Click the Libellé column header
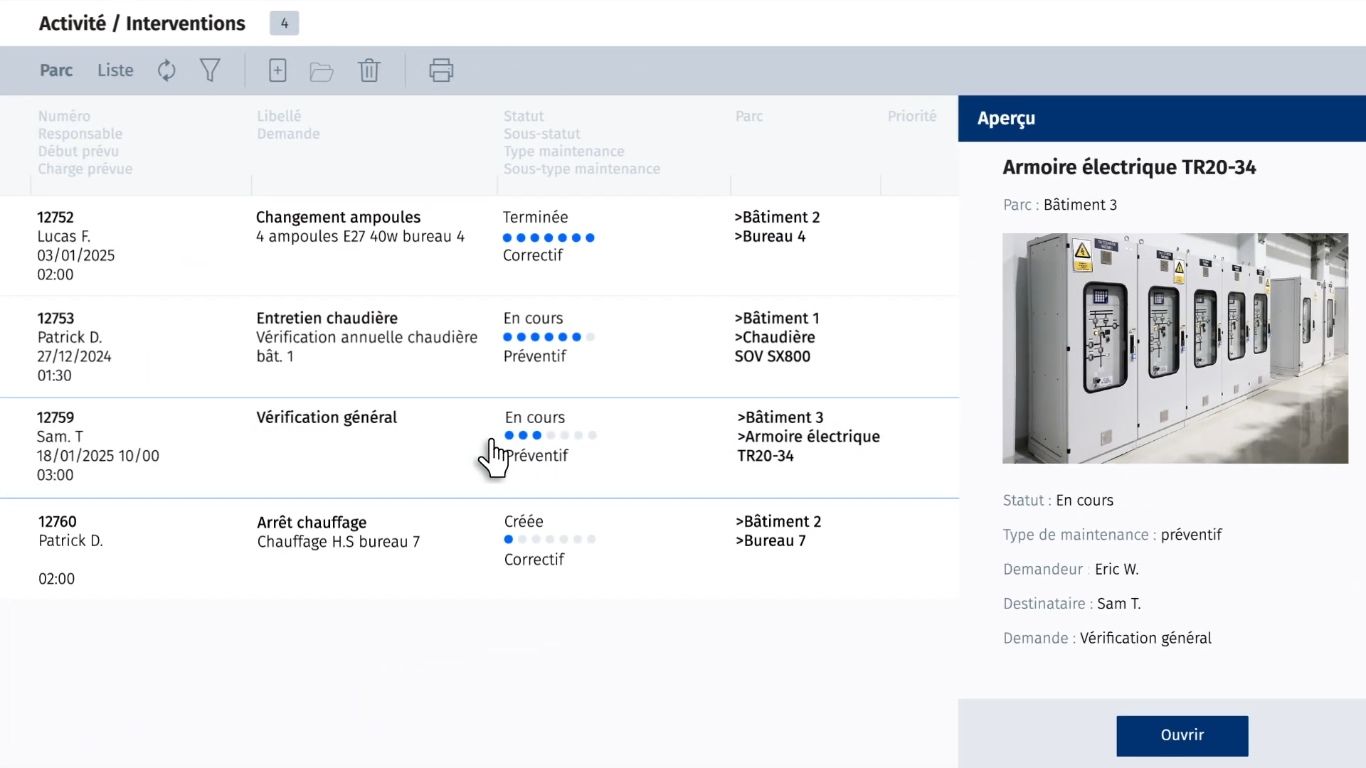Screen dimensions: 1366x768 point(279,116)
